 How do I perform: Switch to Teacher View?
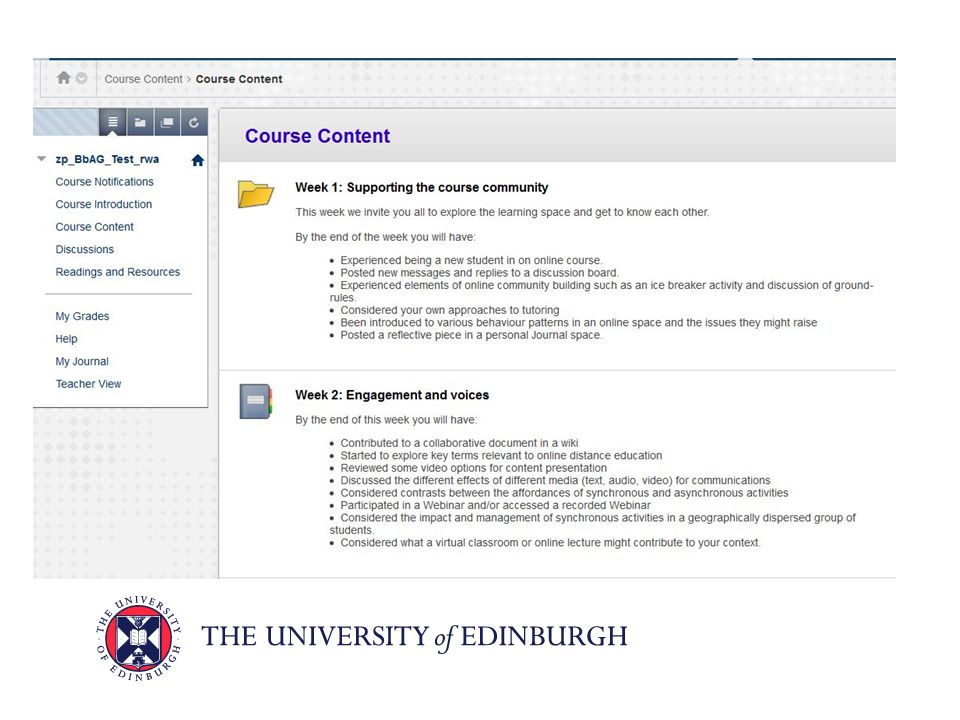[88, 384]
